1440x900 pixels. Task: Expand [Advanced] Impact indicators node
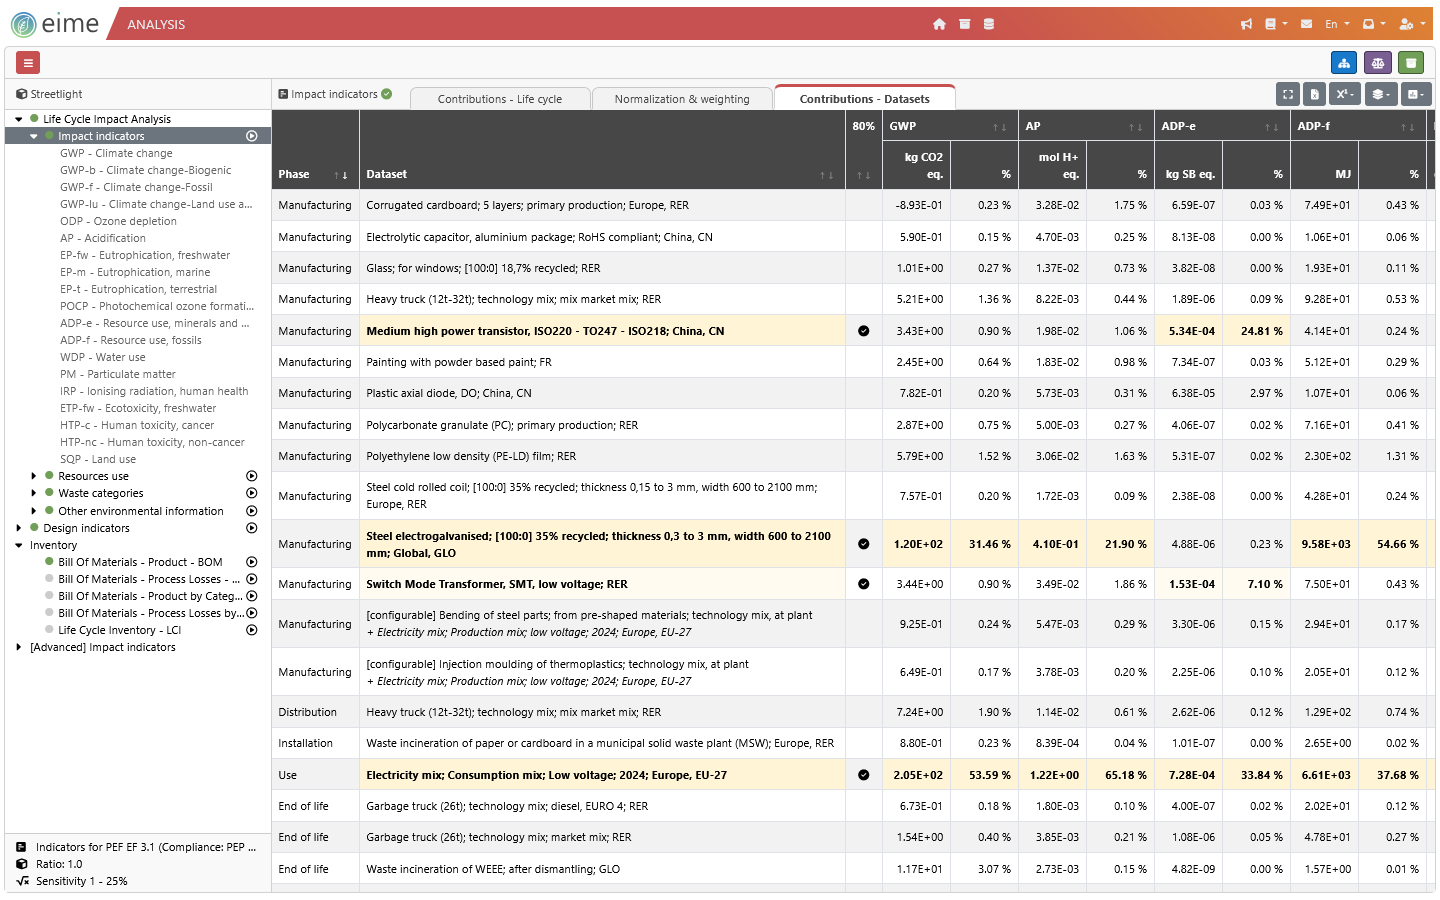[x=18, y=647]
